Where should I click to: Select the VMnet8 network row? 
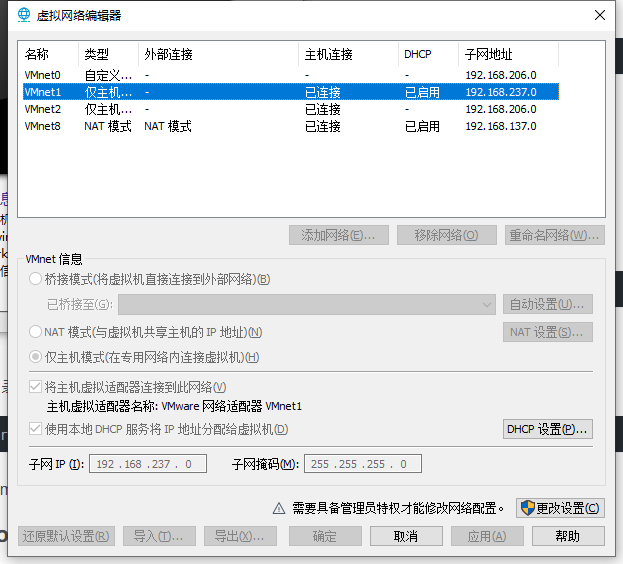pyautogui.click(x=291, y=126)
